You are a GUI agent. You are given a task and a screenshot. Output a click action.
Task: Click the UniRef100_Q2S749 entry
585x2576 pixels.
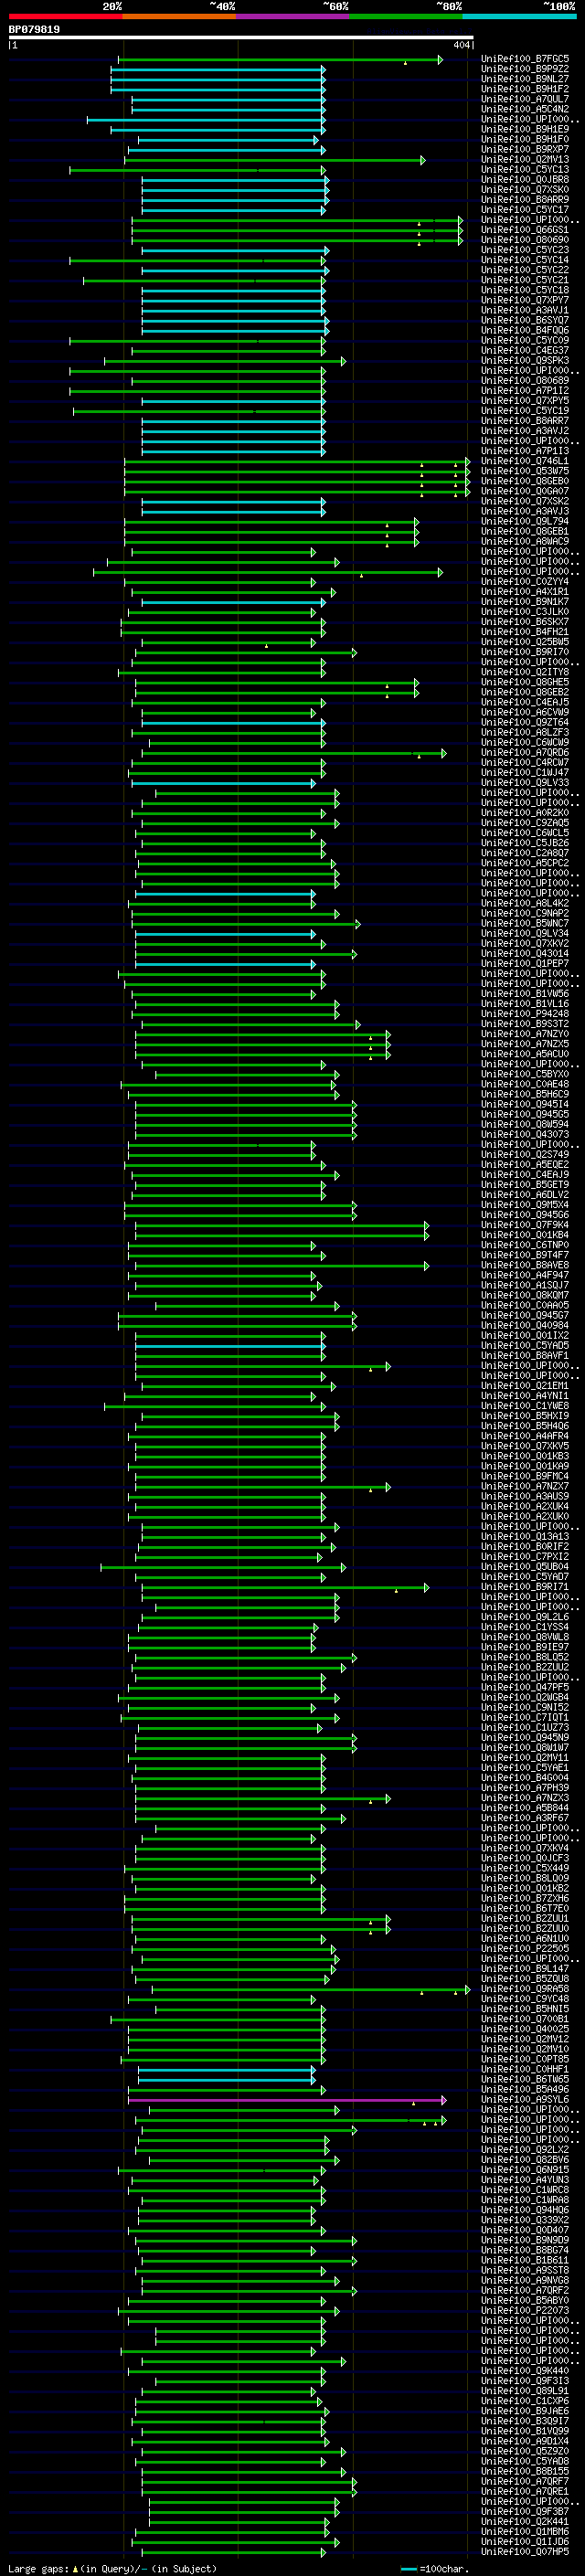pyautogui.click(x=524, y=1155)
